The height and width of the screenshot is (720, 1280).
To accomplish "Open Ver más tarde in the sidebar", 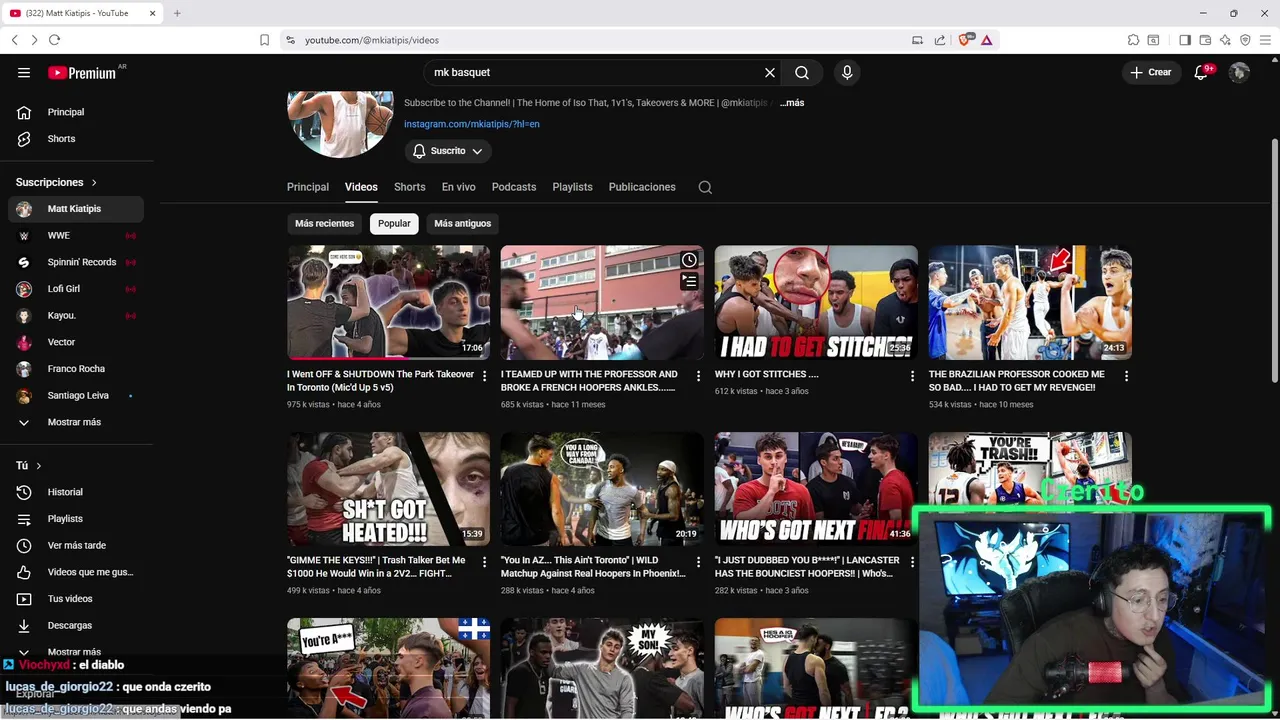I will point(76,545).
